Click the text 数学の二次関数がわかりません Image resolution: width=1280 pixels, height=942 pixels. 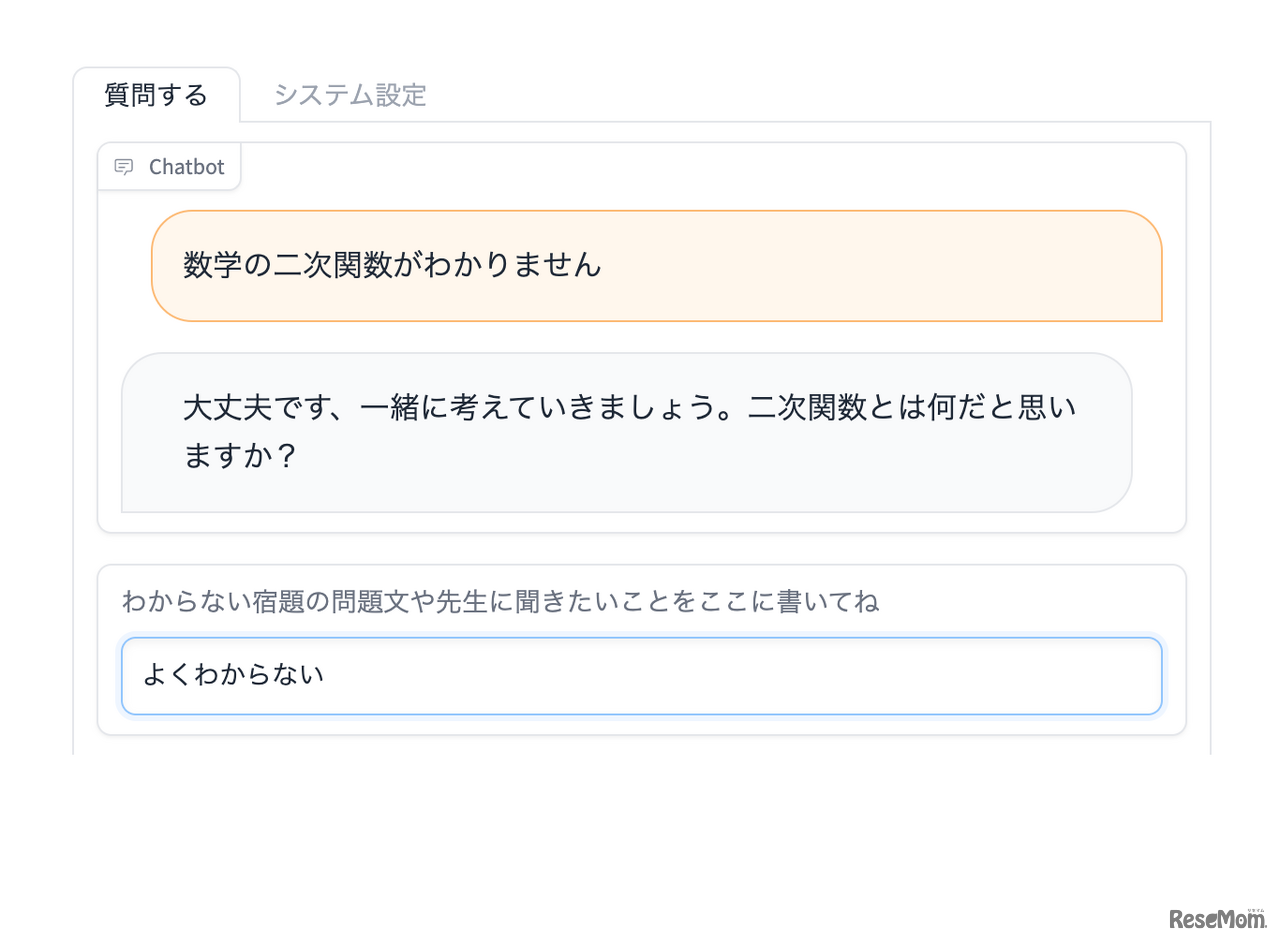392,265
